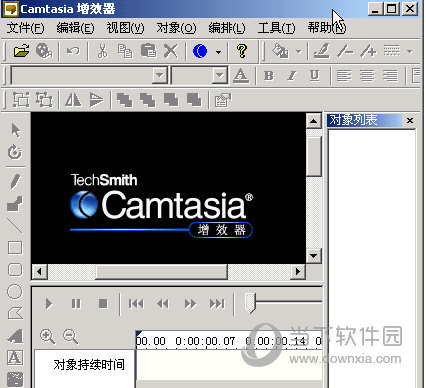Click the Zoom In magnifier on timeline
Image resolution: width=426 pixels, height=388 pixels.
point(47,336)
